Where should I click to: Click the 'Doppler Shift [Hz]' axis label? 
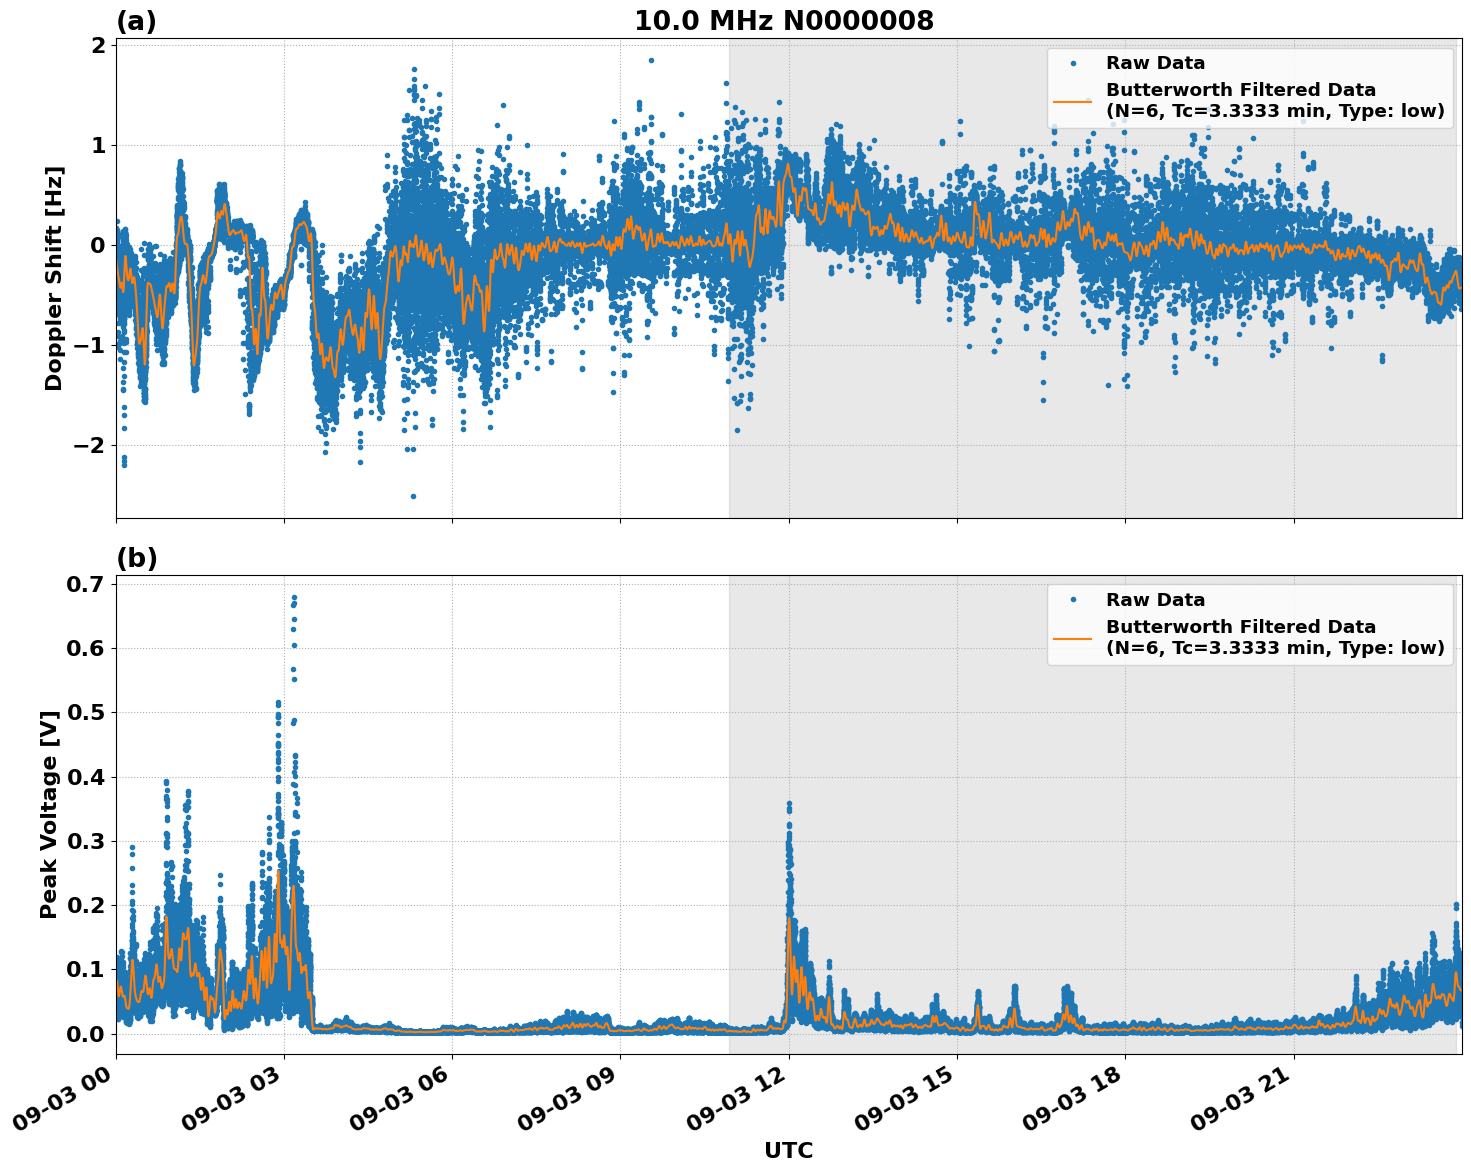(54, 278)
